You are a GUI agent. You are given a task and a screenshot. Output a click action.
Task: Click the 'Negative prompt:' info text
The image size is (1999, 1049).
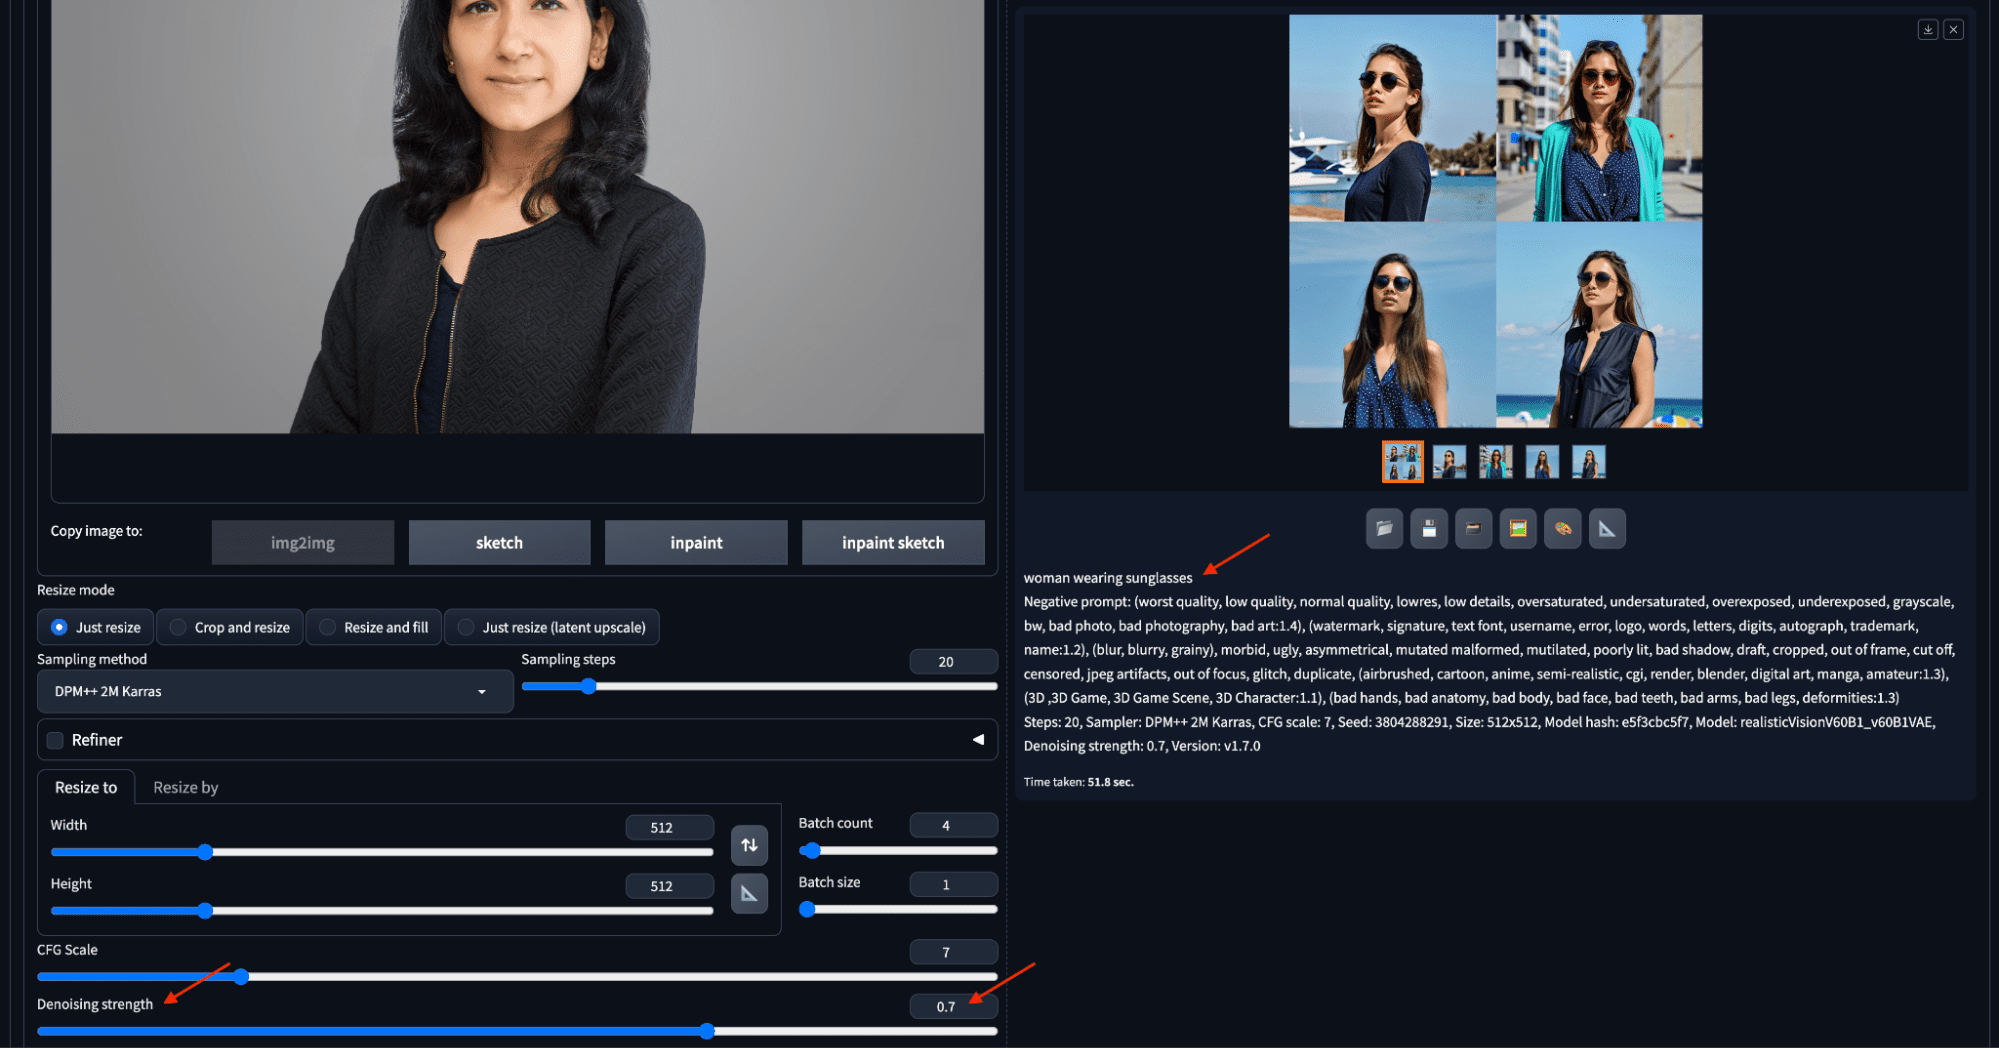1077,602
